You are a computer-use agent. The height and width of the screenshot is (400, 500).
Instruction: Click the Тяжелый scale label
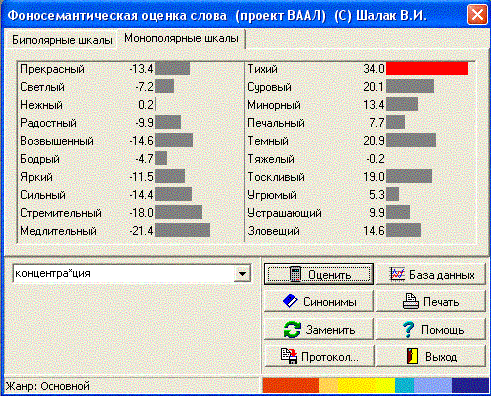pyautogui.click(x=271, y=159)
